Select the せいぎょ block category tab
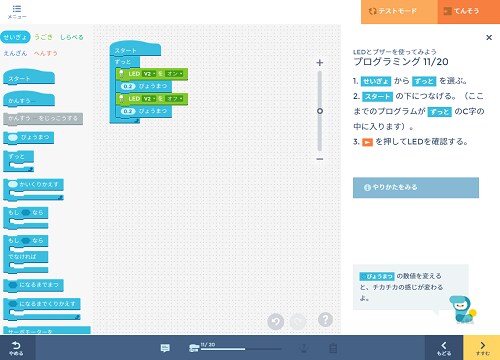 coord(15,37)
